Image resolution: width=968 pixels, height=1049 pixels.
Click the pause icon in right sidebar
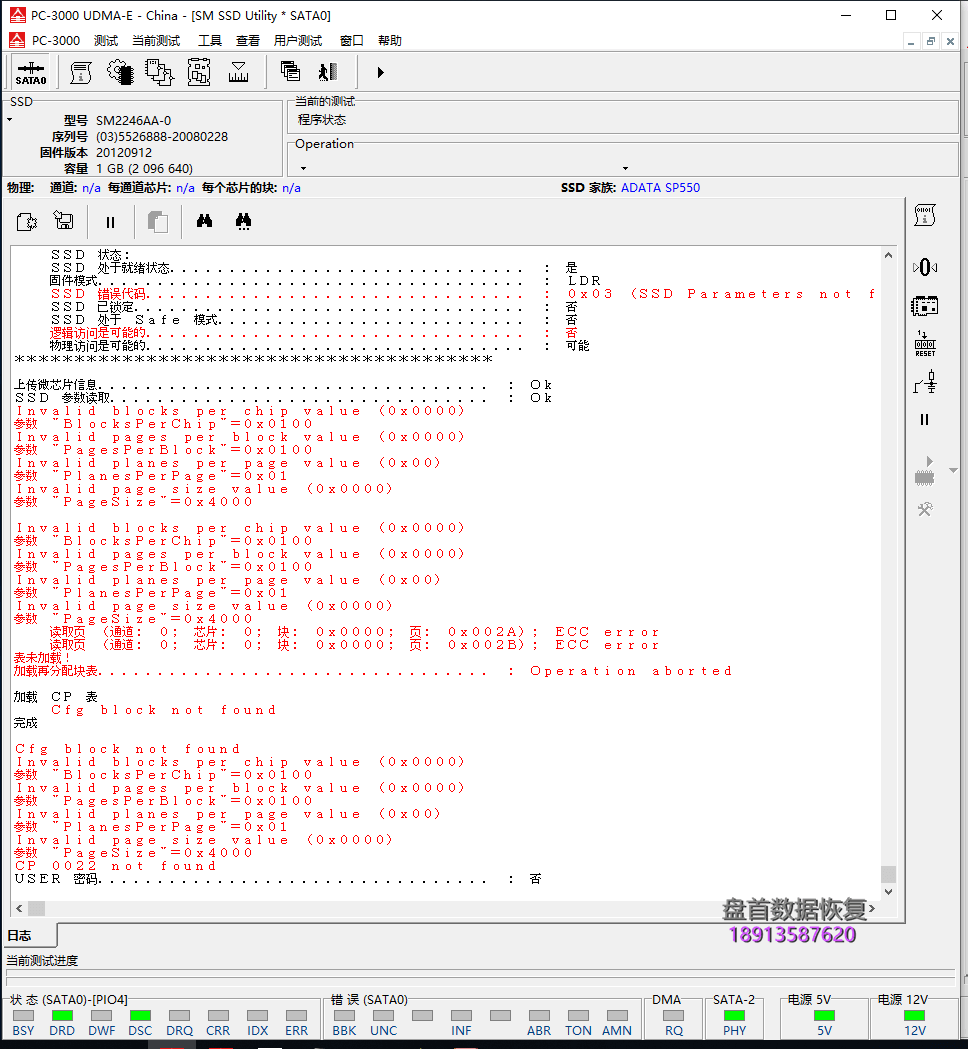point(925,419)
